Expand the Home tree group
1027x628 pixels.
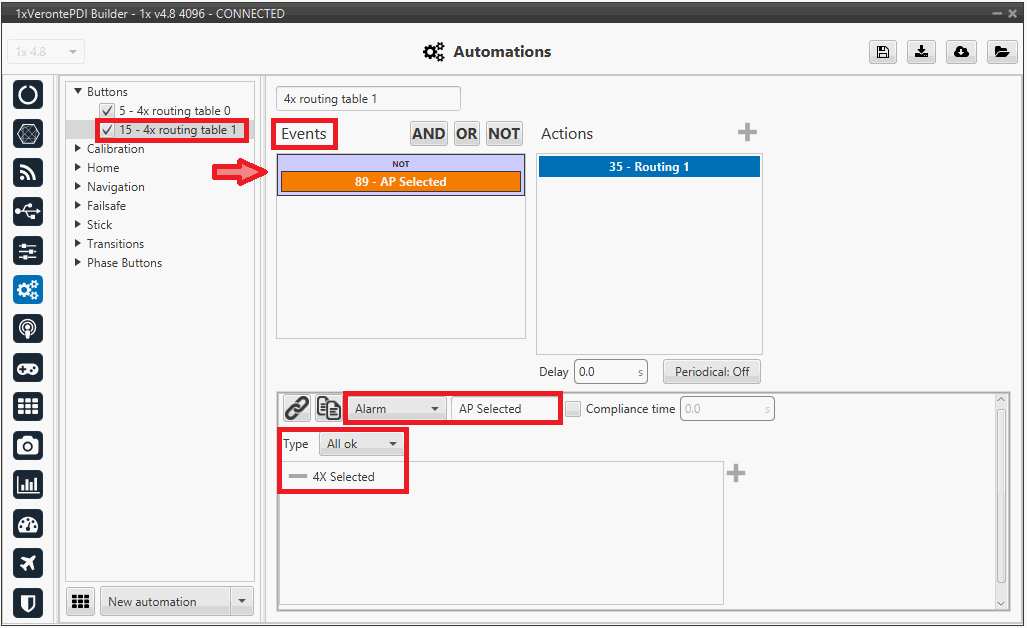pos(78,167)
